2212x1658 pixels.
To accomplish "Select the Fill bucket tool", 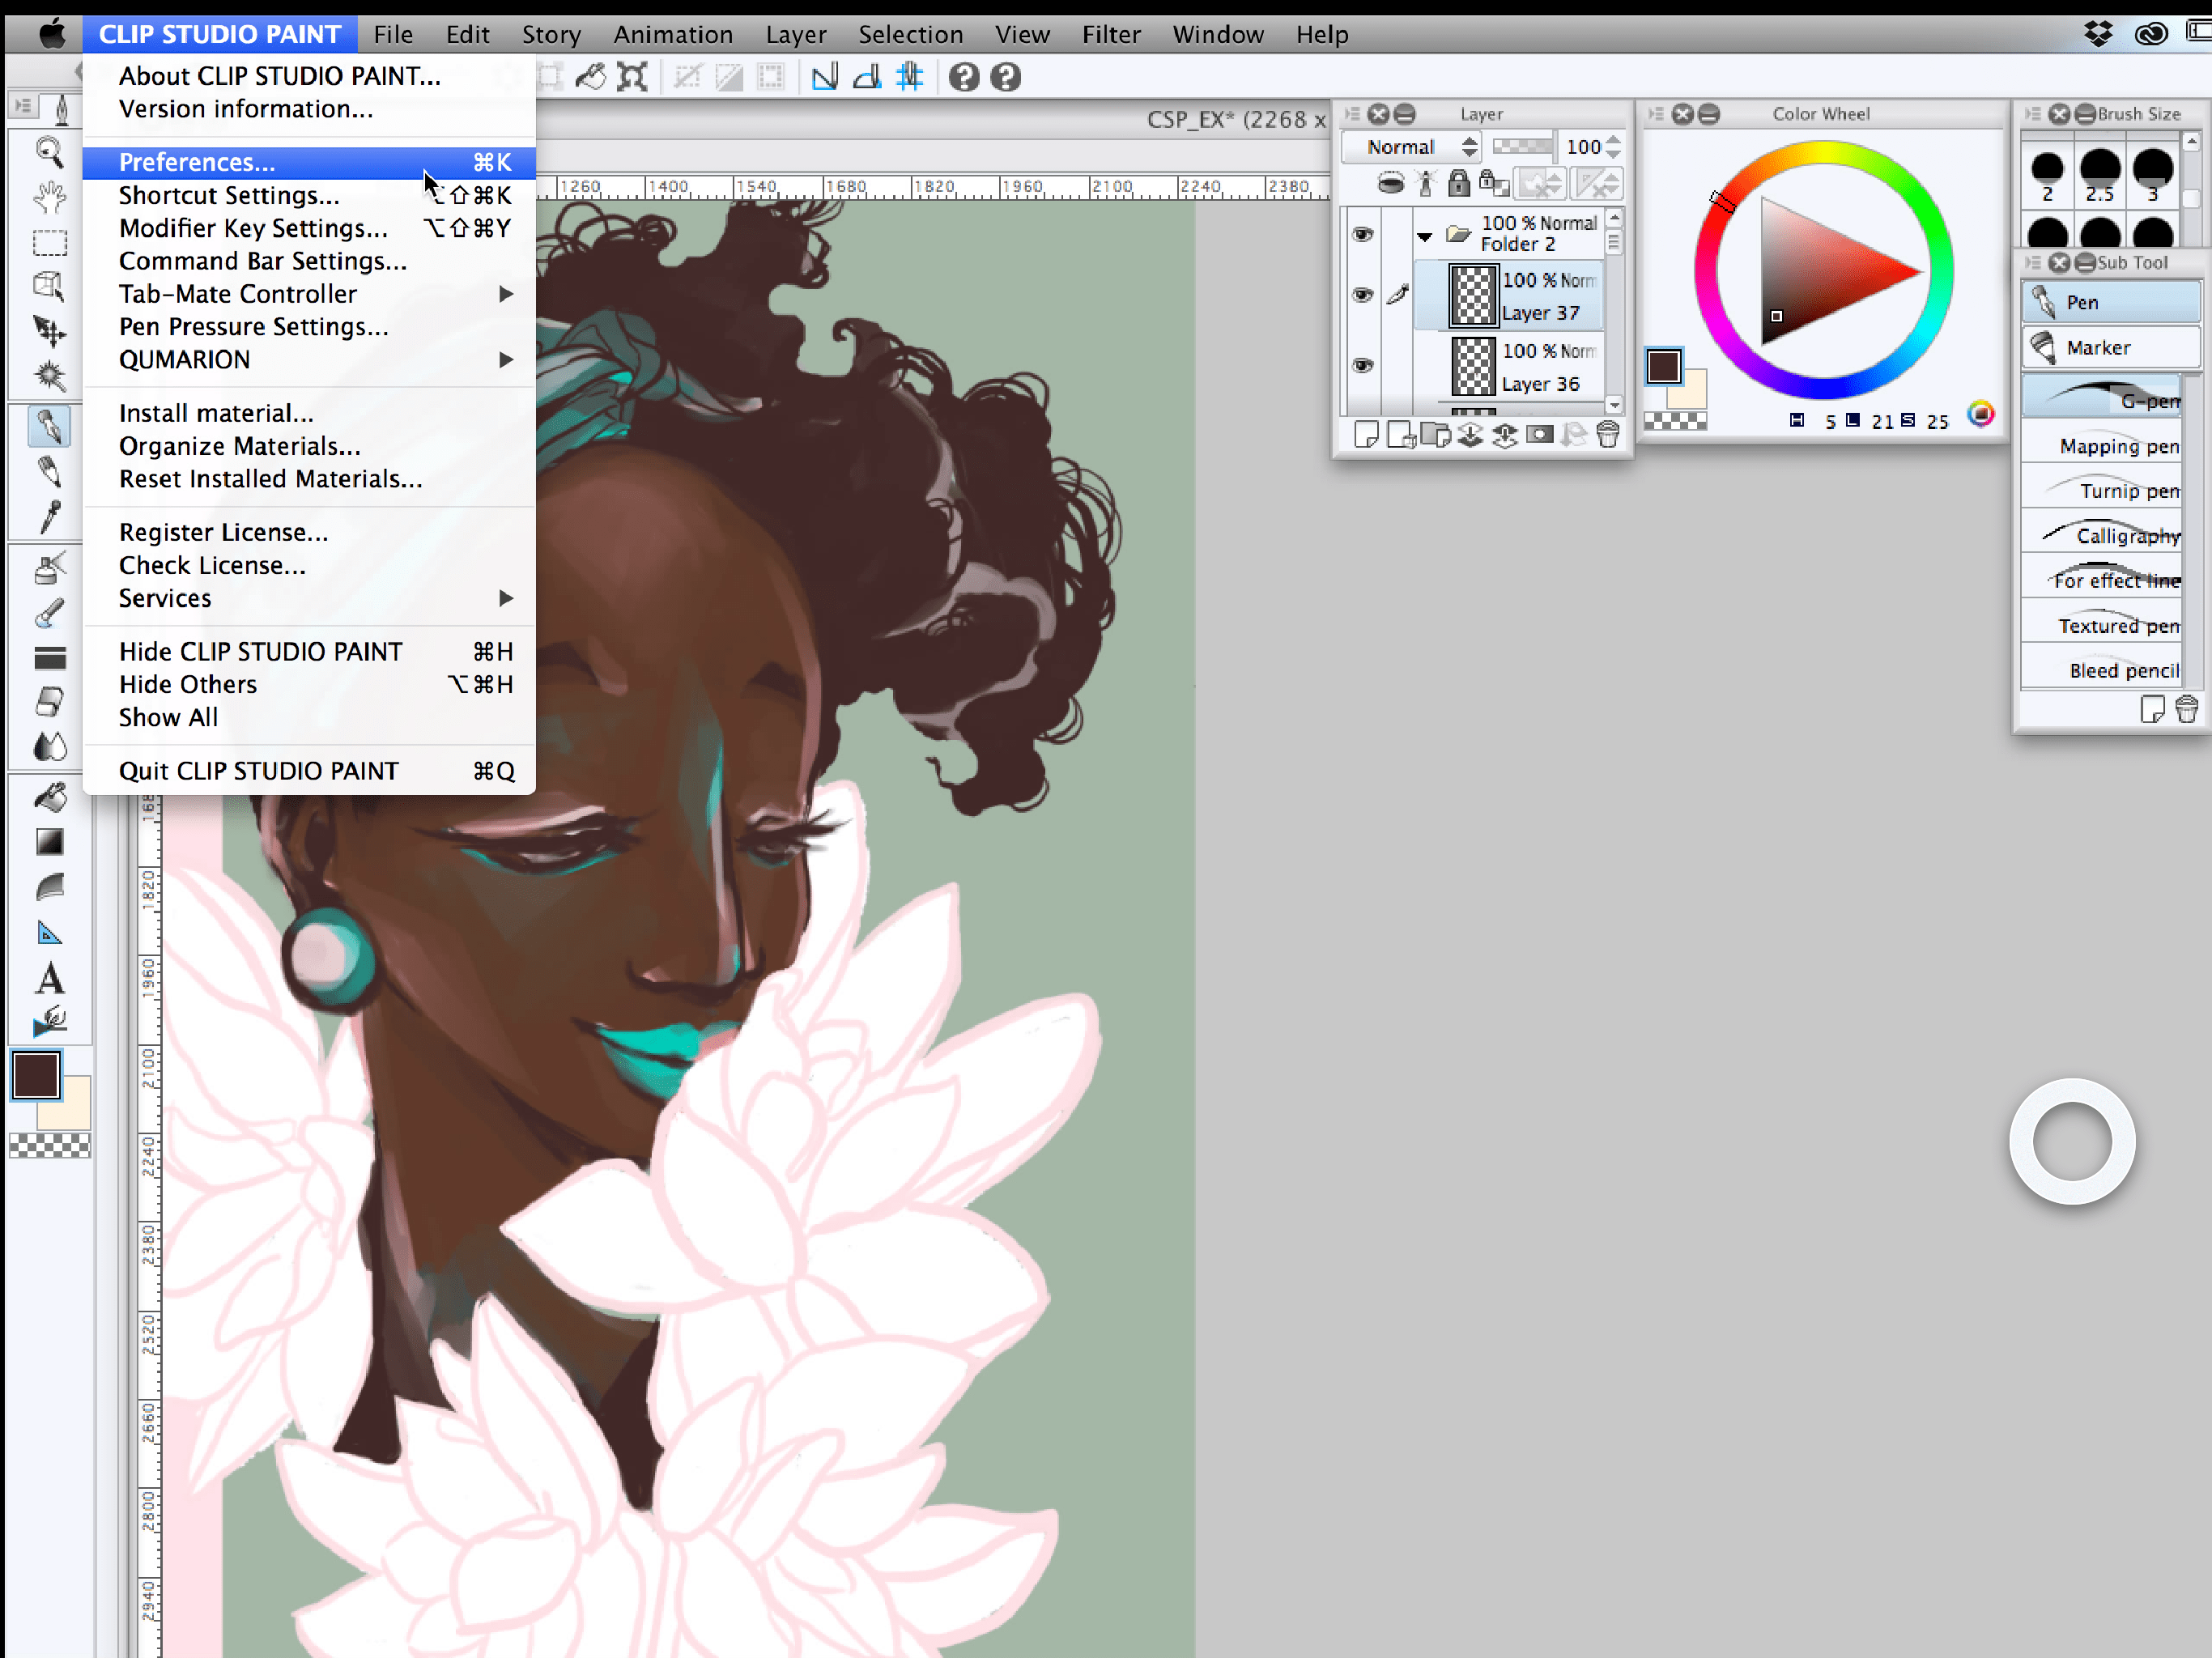I will 48,797.
